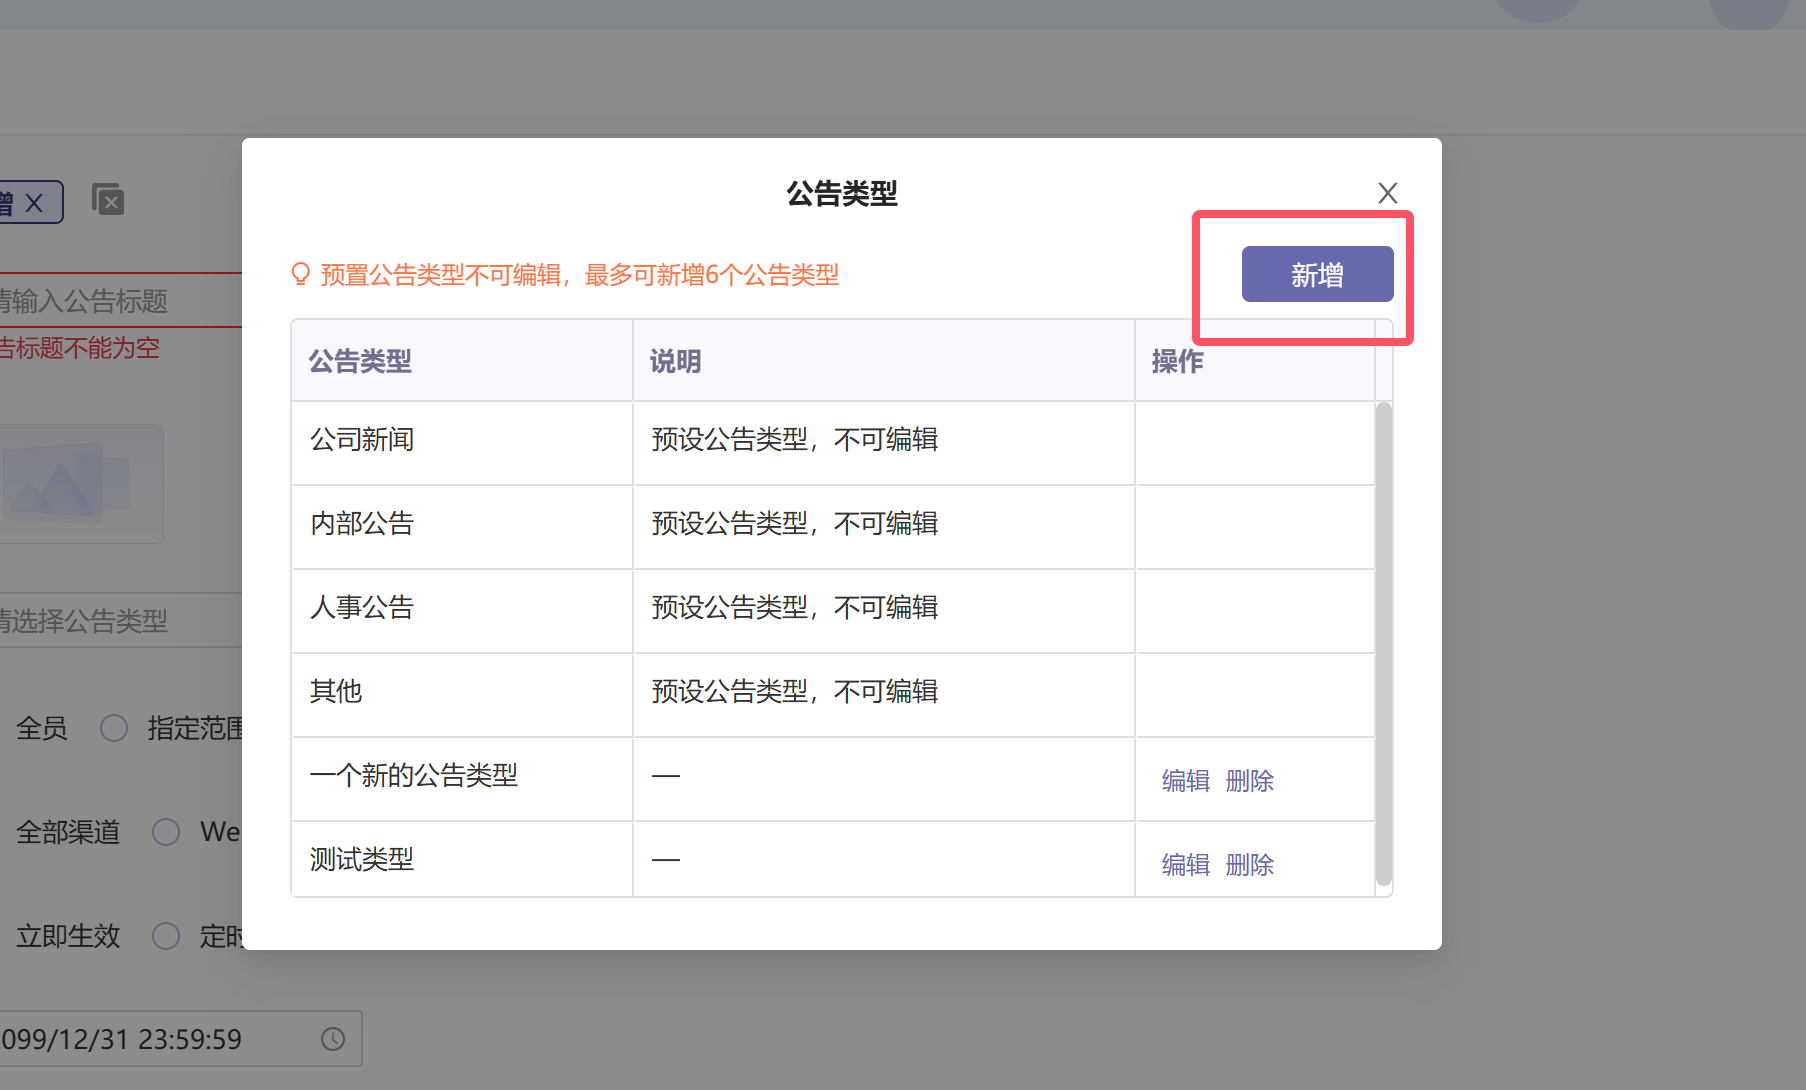Image resolution: width=1806 pixels, height=1090 pixels.
Task: Click the image upload placeholder thumbnail
Action: click(x=81, y=484)
